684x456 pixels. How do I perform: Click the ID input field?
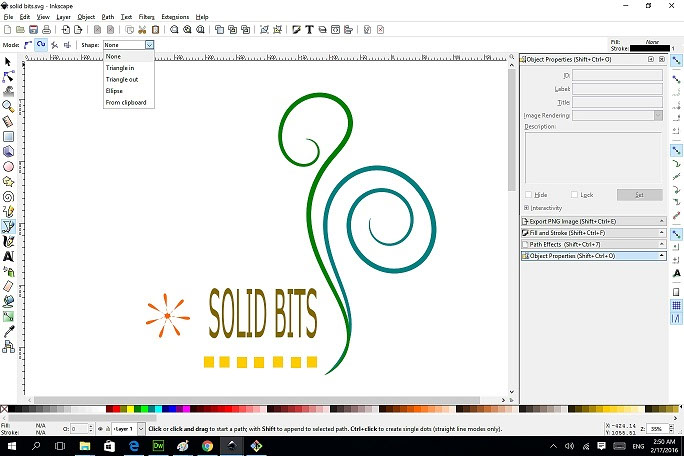[617, 75]
